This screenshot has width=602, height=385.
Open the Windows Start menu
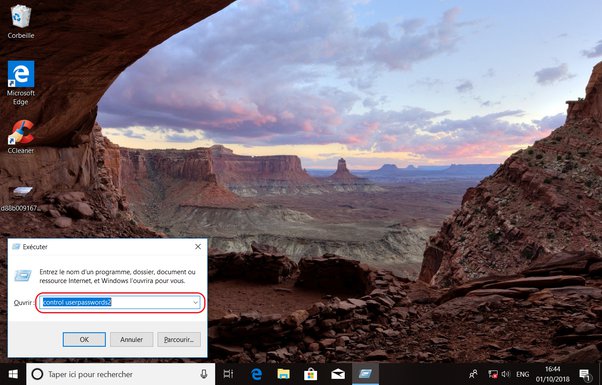[13, 374]
